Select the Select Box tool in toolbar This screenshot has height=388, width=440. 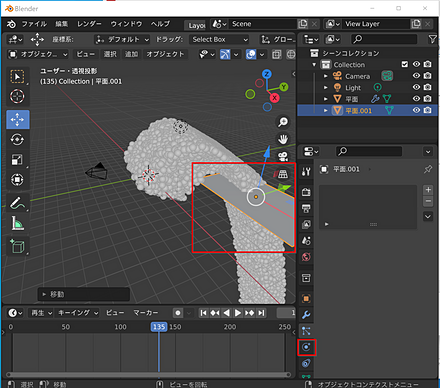(18, 77)
